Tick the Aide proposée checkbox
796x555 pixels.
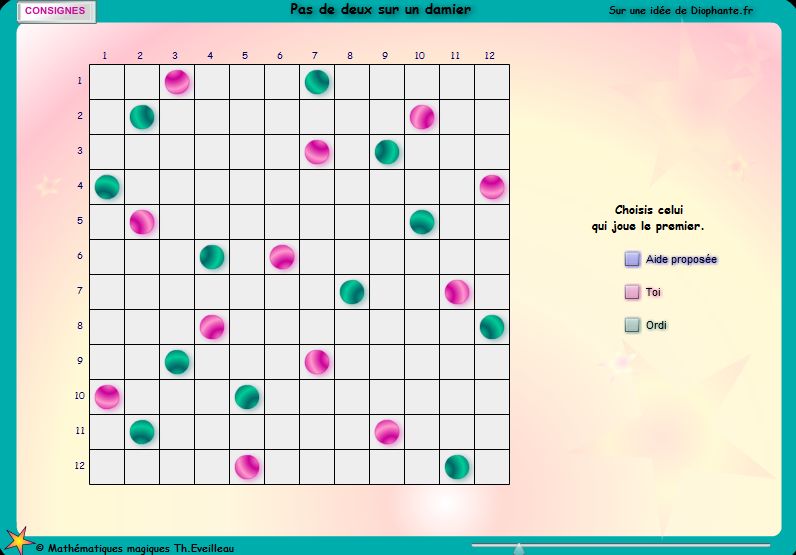632,259
